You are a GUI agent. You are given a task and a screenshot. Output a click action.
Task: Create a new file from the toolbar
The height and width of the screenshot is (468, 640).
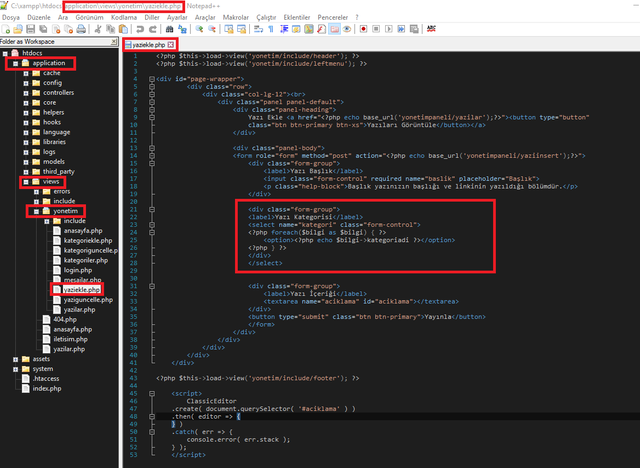(x=6, y=29)
